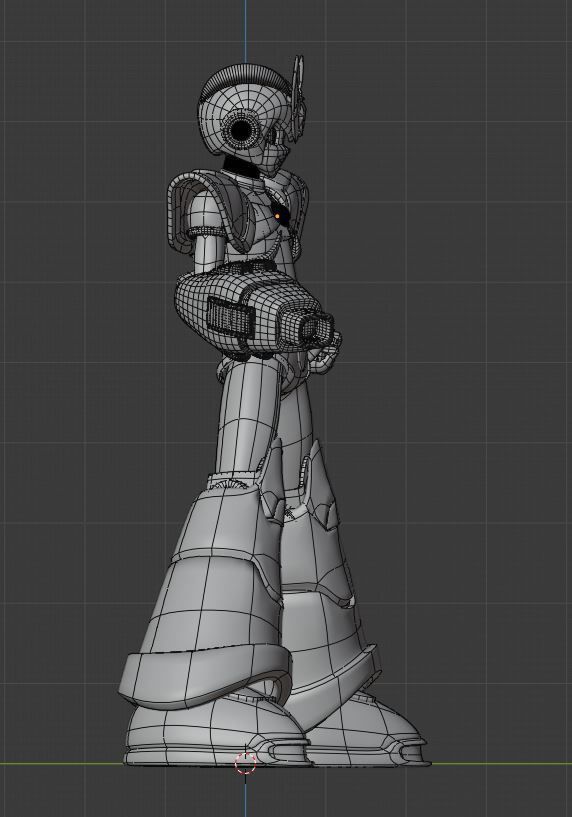The width and height of the screenshot is (572, 817).
Task: Select the arm cannon muzzle on the model
Action: point(316,329)
